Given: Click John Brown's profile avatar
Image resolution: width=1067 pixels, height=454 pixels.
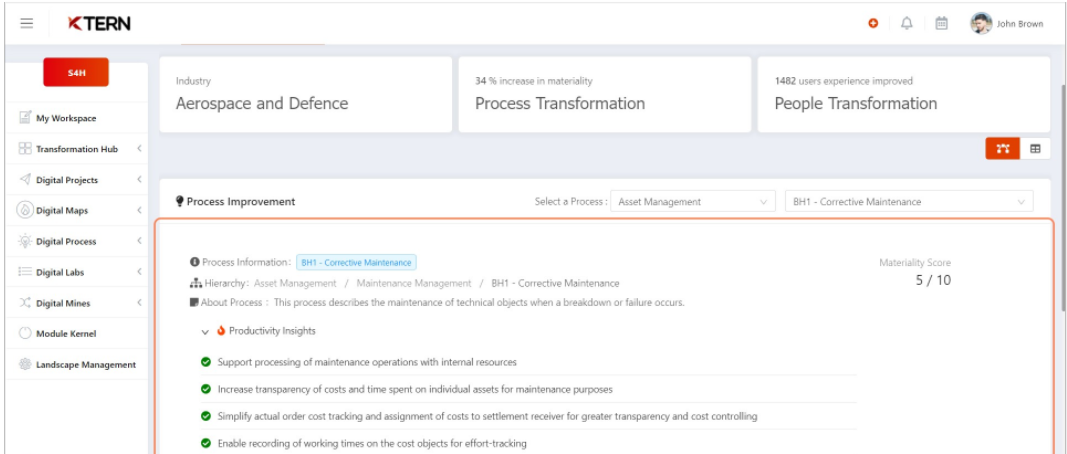Looking at the screenshot, I should (981, 23).
